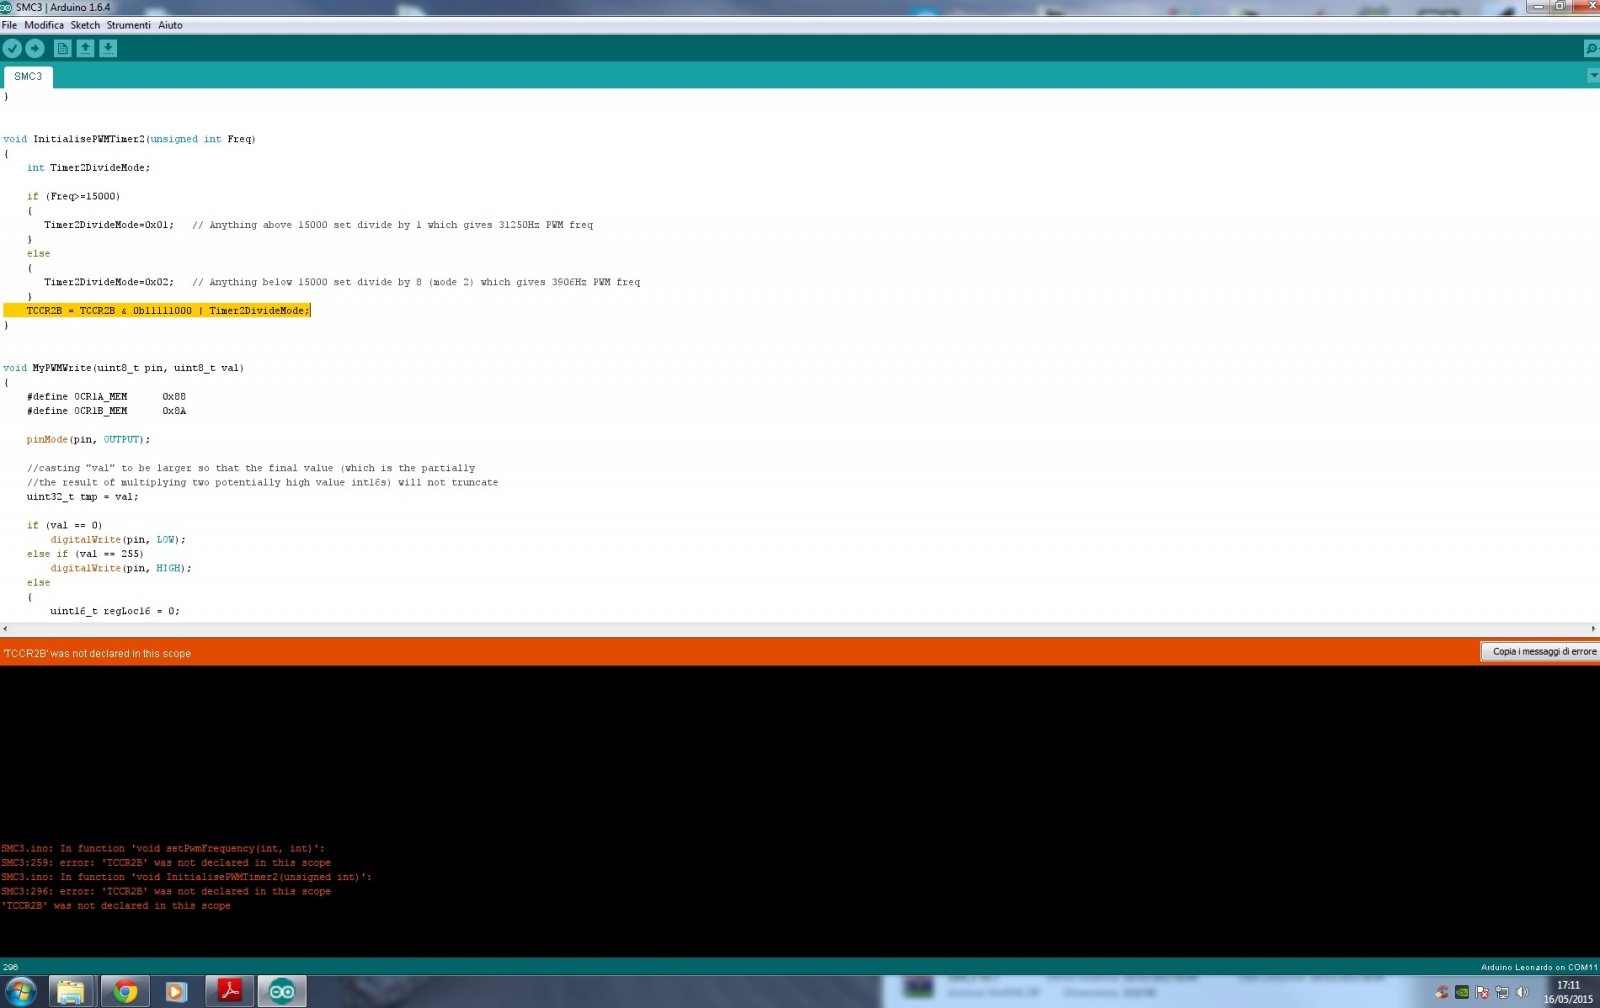
Task: Click the uint16_t regLoc16 = 0 line
Action: [115, 611]
